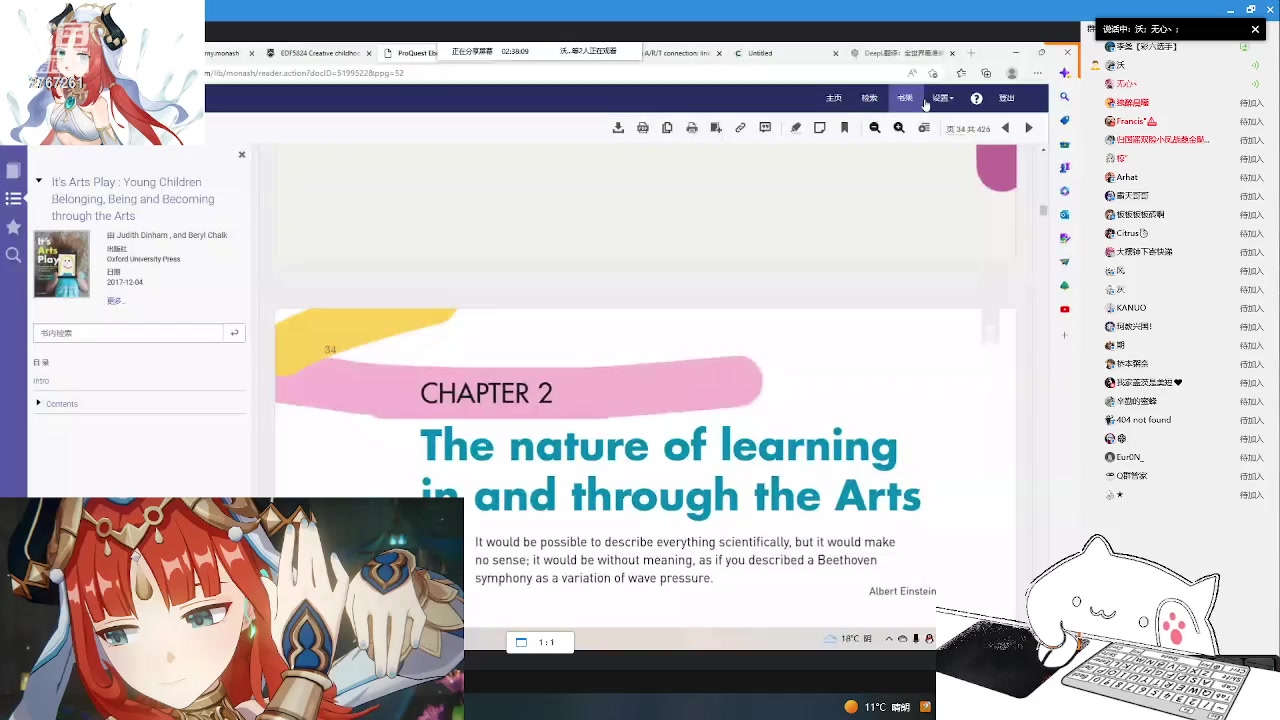Click the copy pages icon in reader toolbar

(x=667, y=128)
